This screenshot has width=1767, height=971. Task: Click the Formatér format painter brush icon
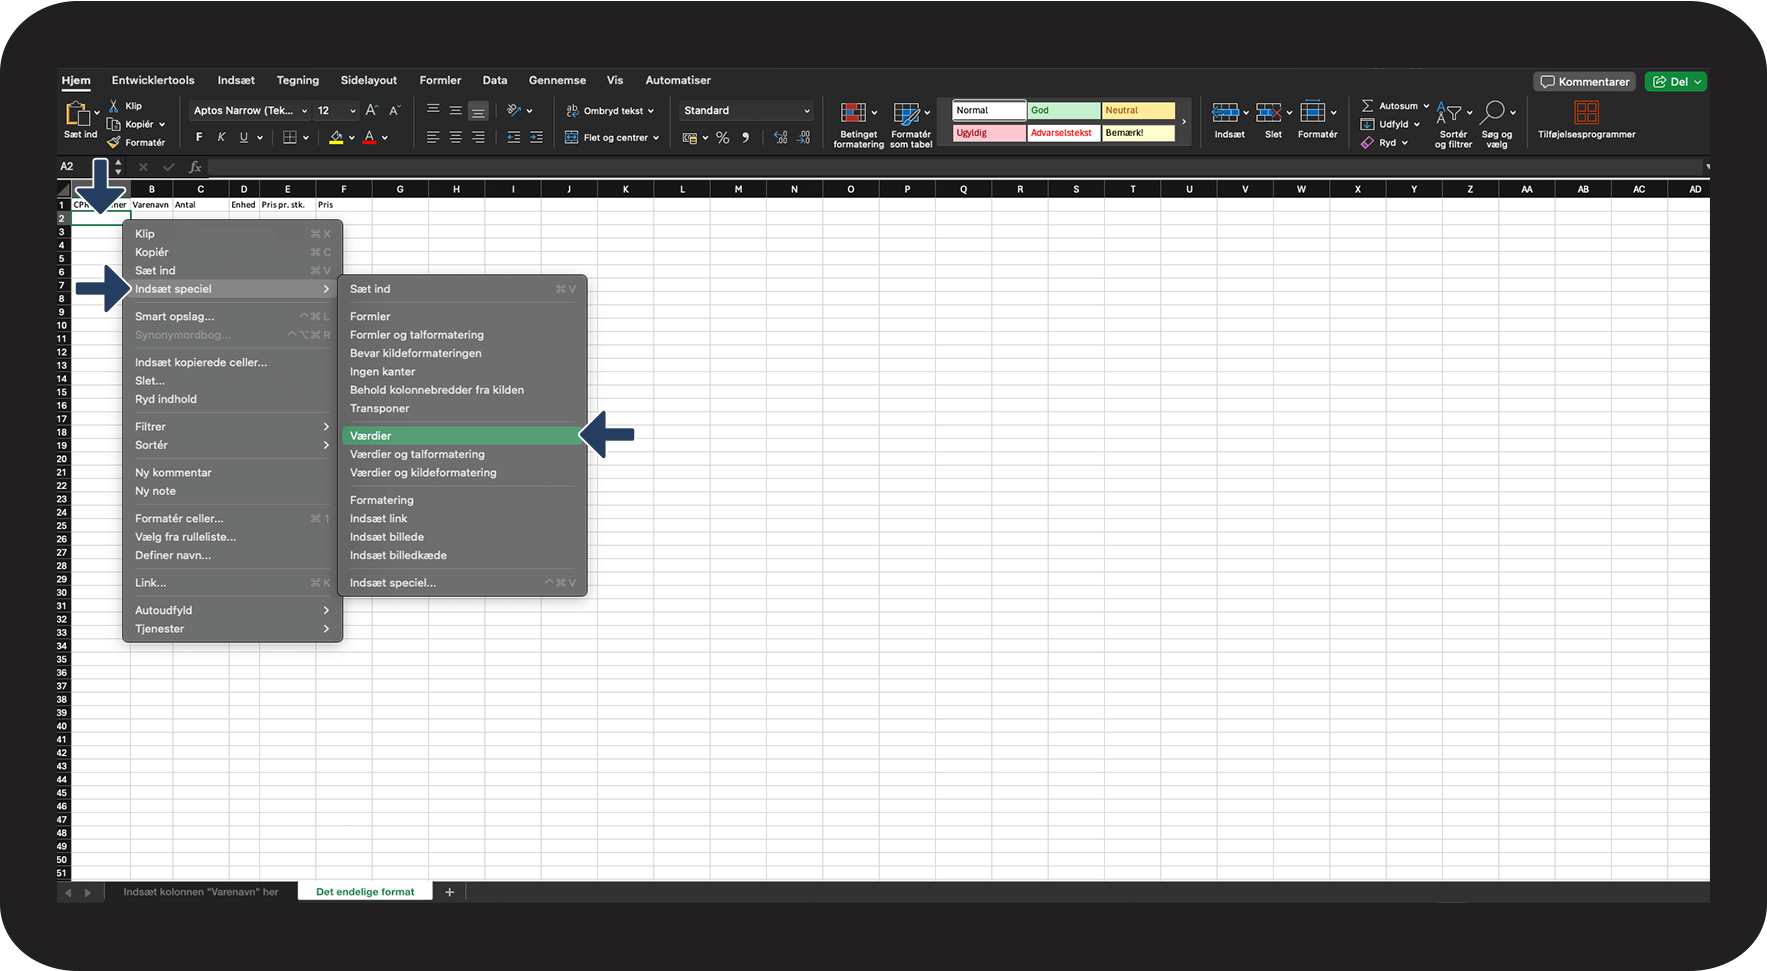pos(114,143)
